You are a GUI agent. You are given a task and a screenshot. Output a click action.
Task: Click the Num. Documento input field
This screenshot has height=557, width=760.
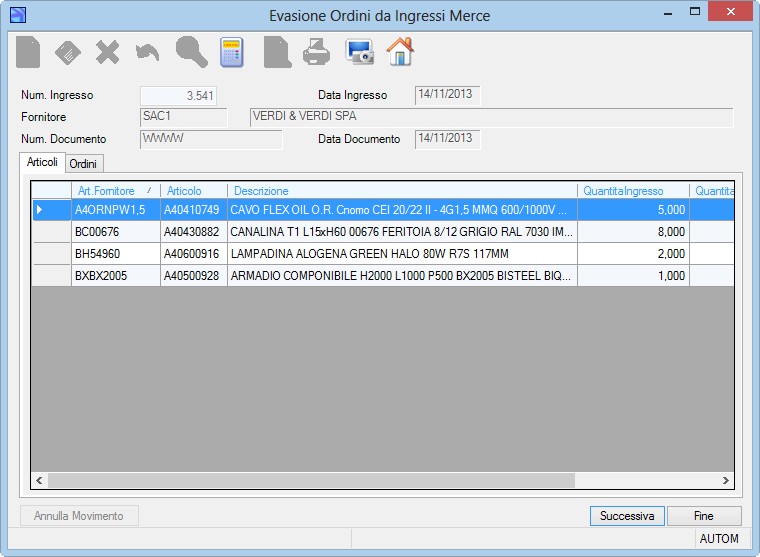[x=211, y=139]
